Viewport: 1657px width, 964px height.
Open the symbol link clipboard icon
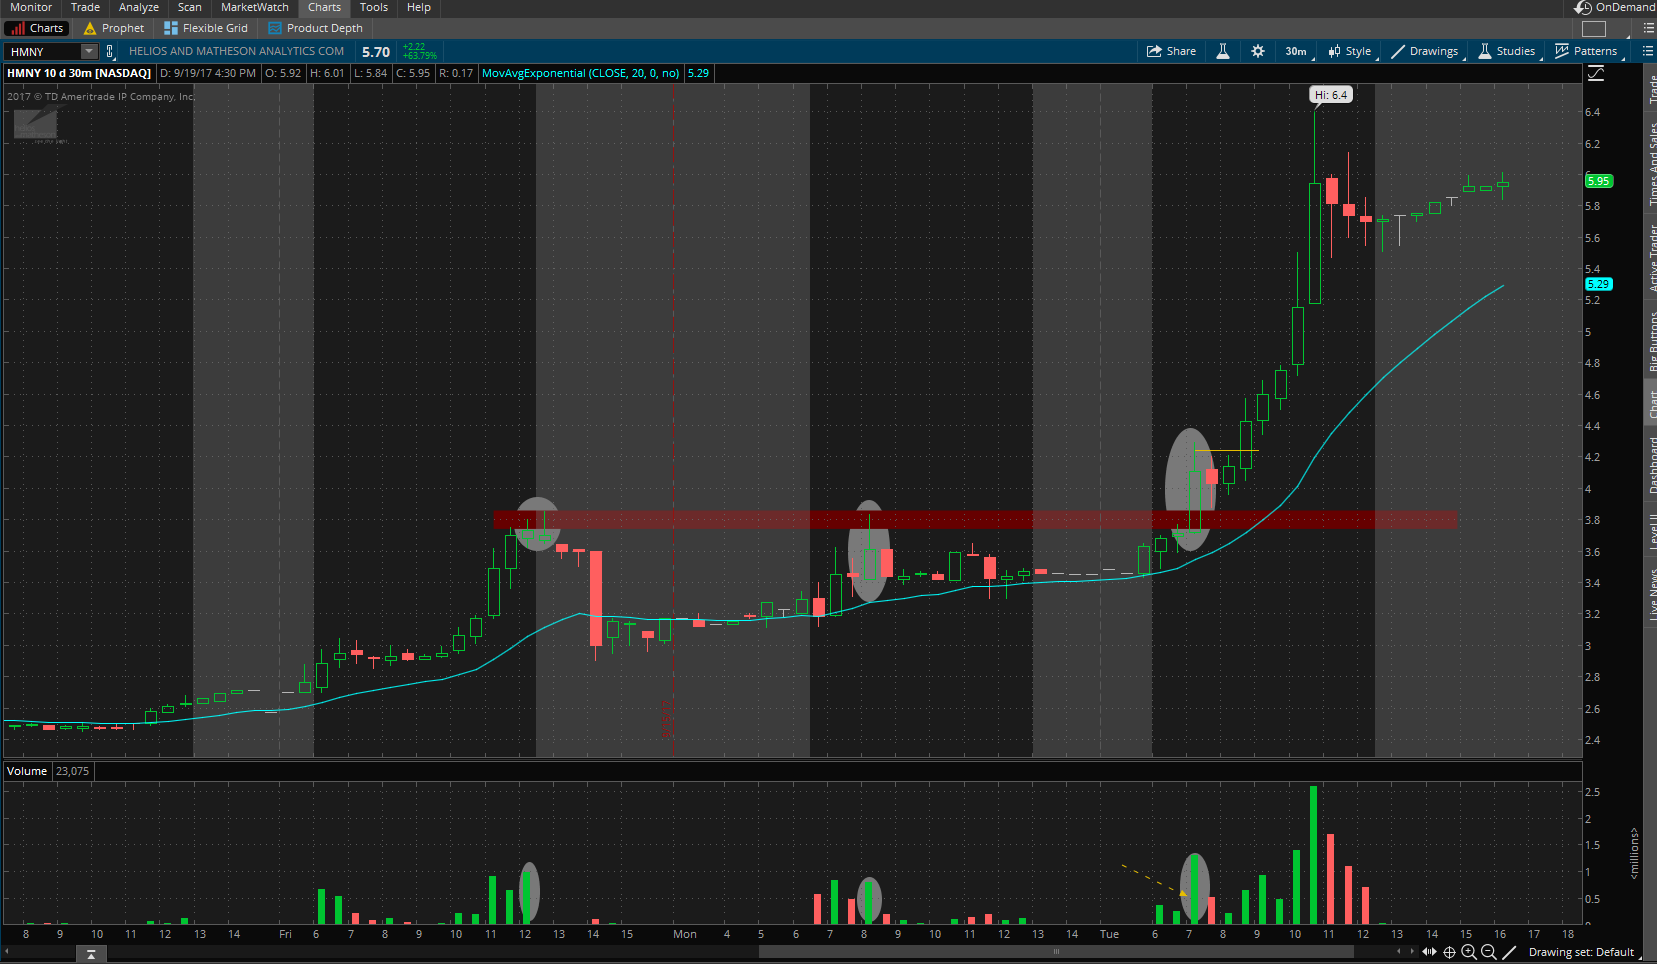[x=110, y=51]
